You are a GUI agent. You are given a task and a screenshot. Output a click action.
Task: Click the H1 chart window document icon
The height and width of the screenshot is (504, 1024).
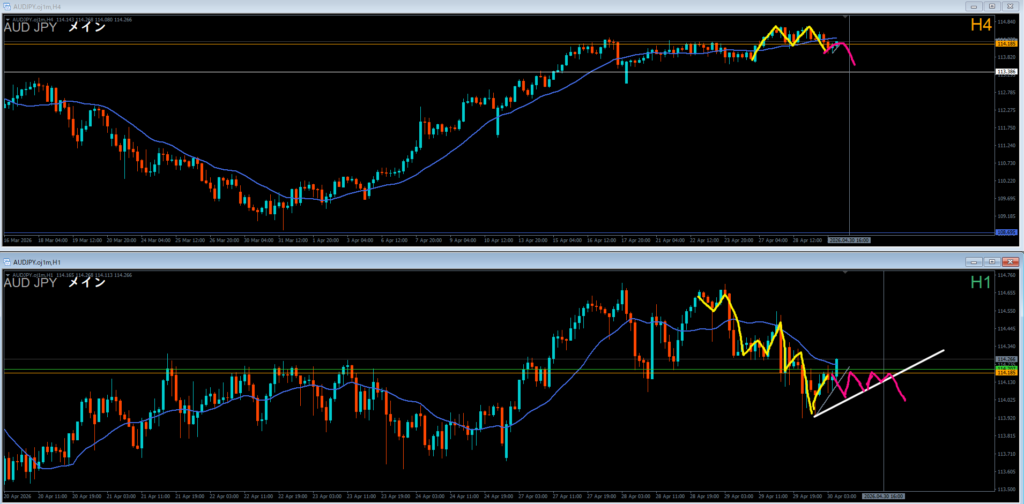coord(8,261)
